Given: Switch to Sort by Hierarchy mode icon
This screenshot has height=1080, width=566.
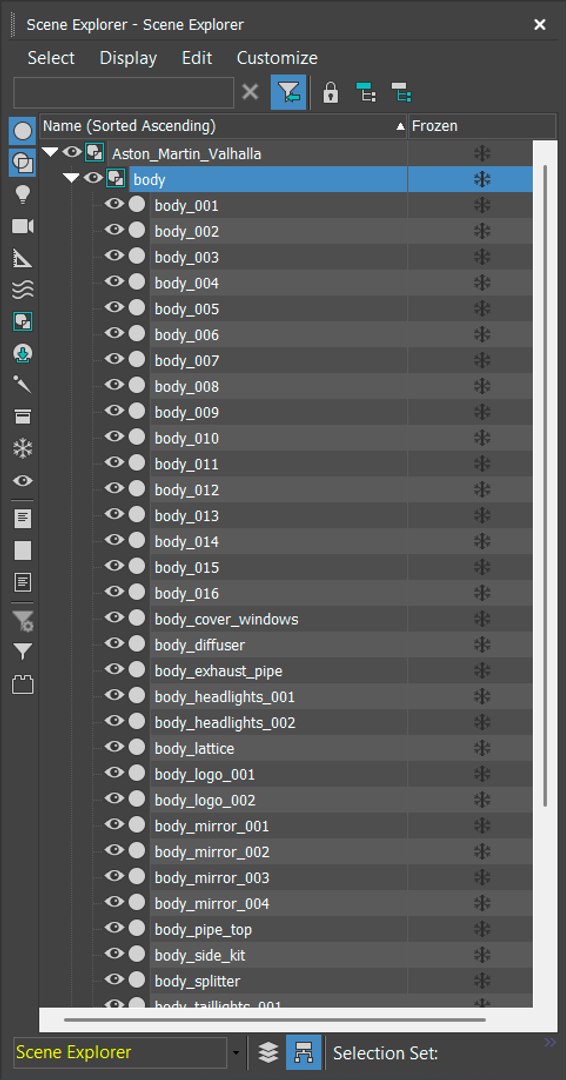Looking at the screenshot, I should tap(304, 1052).
